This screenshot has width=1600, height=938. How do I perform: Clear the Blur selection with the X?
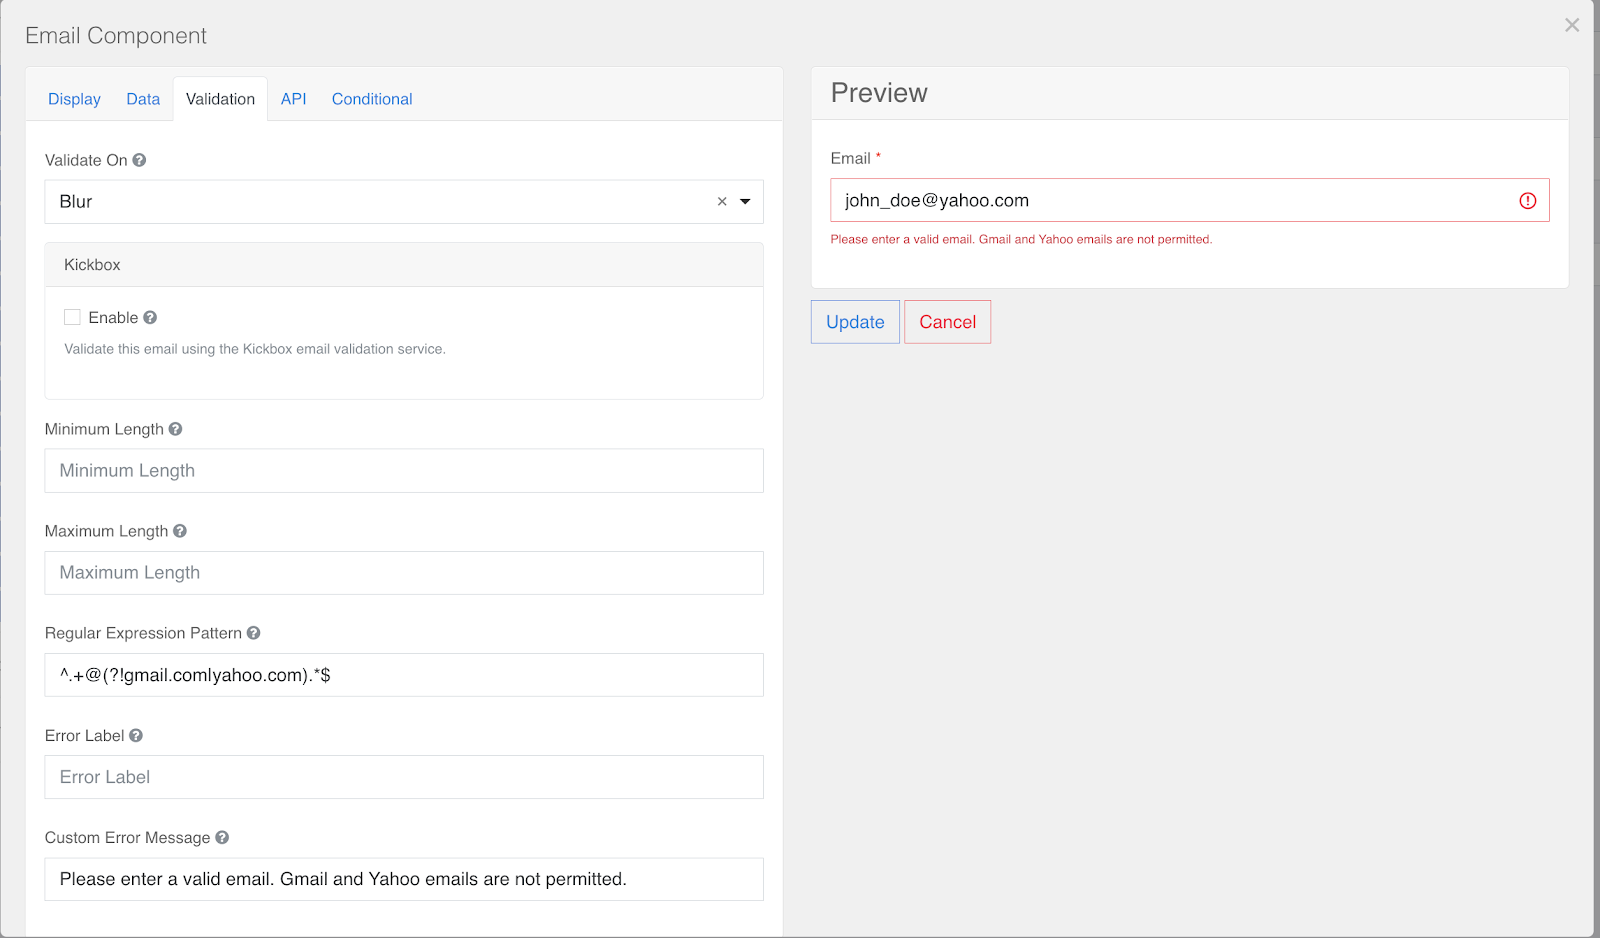click(x=722, y=202)
